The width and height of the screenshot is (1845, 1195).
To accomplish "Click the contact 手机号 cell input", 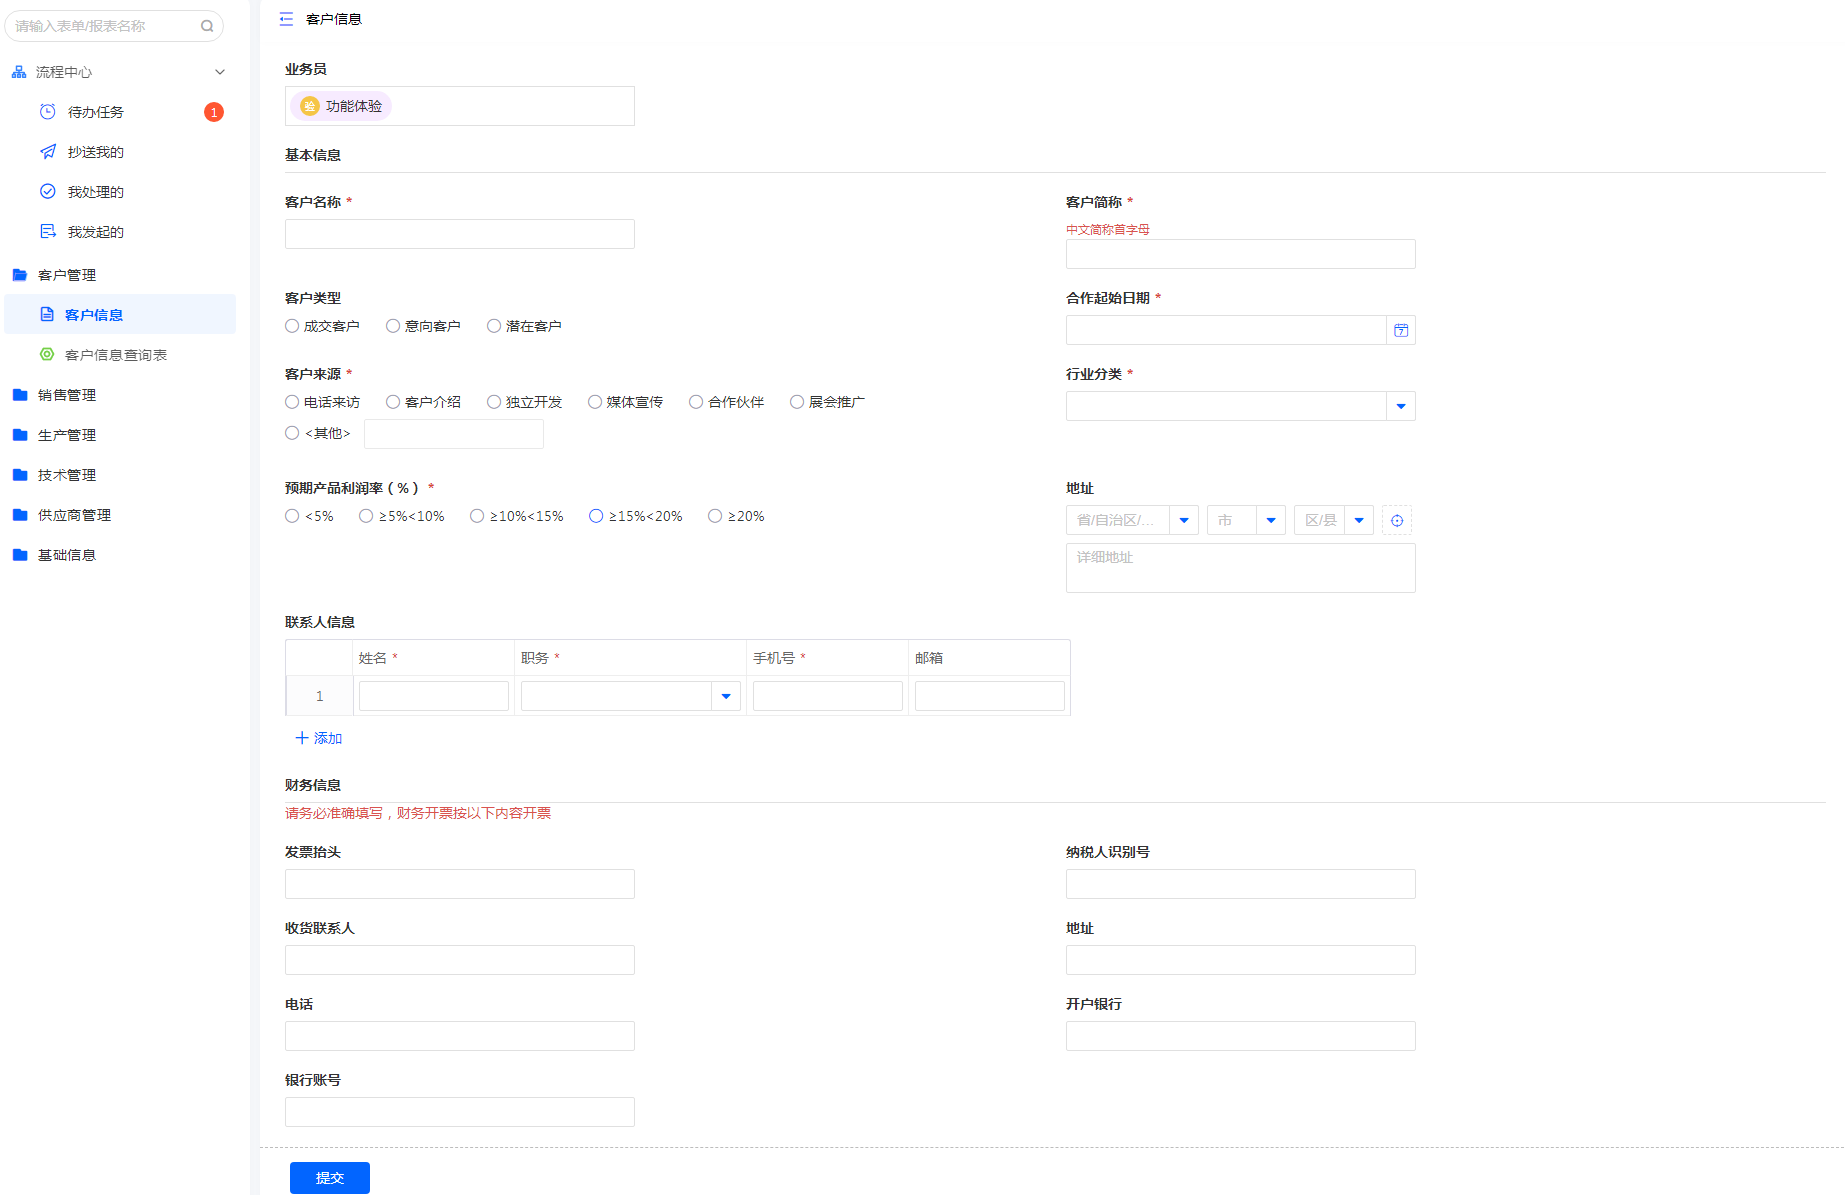I will (828, 696).
